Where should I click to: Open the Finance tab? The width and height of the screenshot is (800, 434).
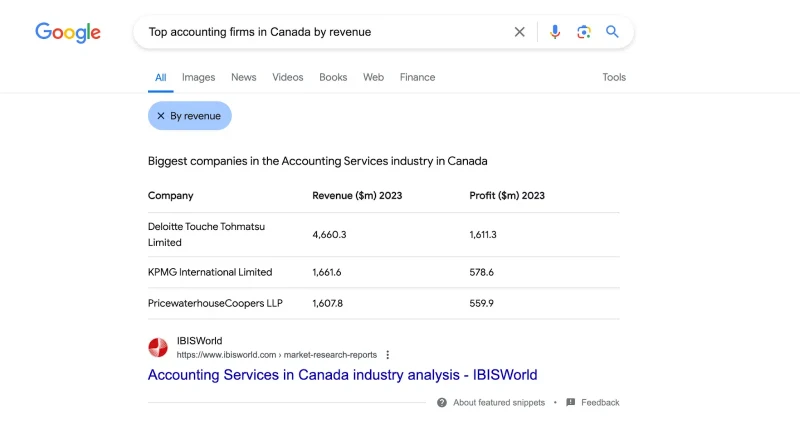click(417, 78)
